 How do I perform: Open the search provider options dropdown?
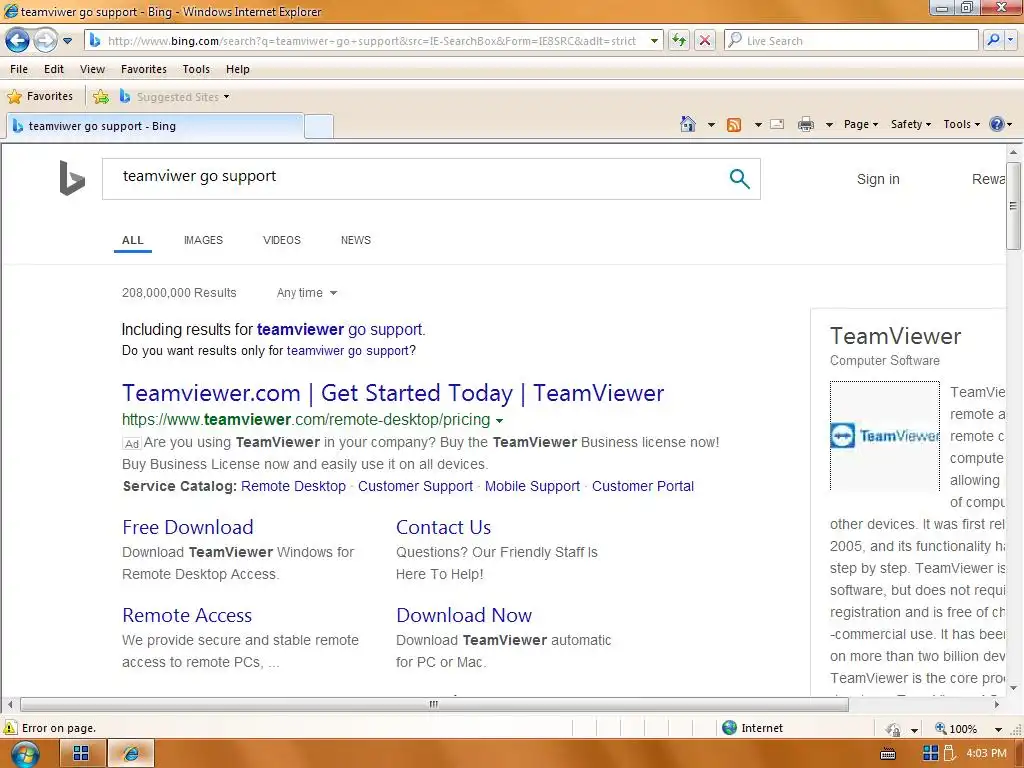(1010, 40)
